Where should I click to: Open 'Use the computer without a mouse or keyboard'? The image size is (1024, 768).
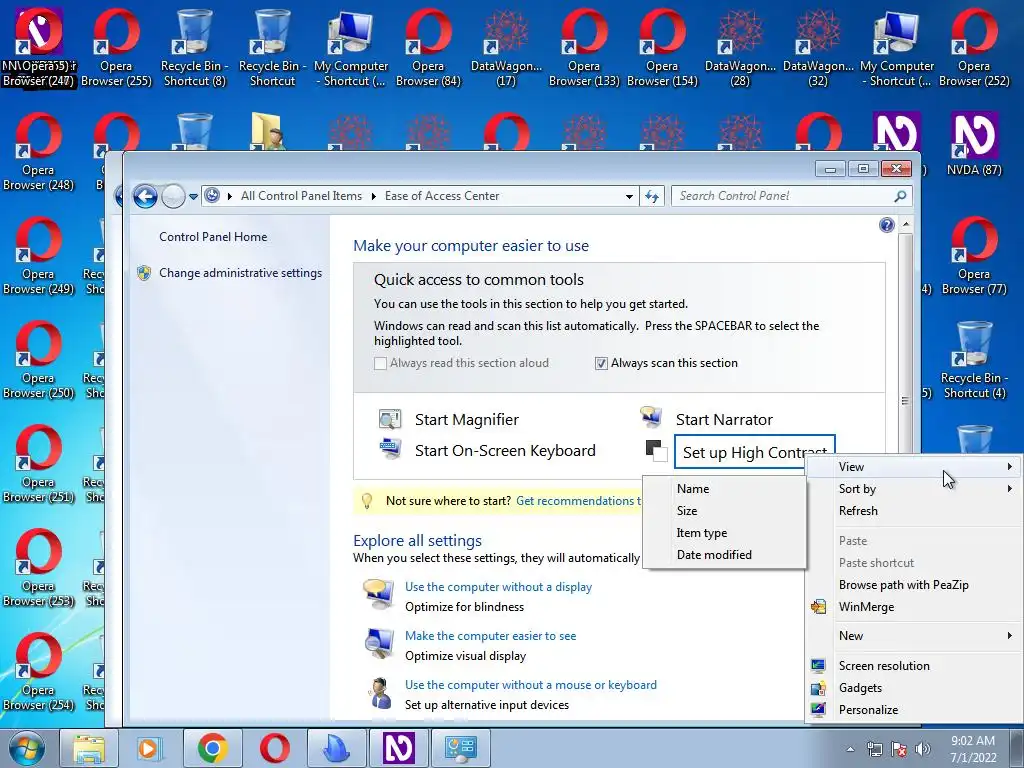(x=531, y=684)
